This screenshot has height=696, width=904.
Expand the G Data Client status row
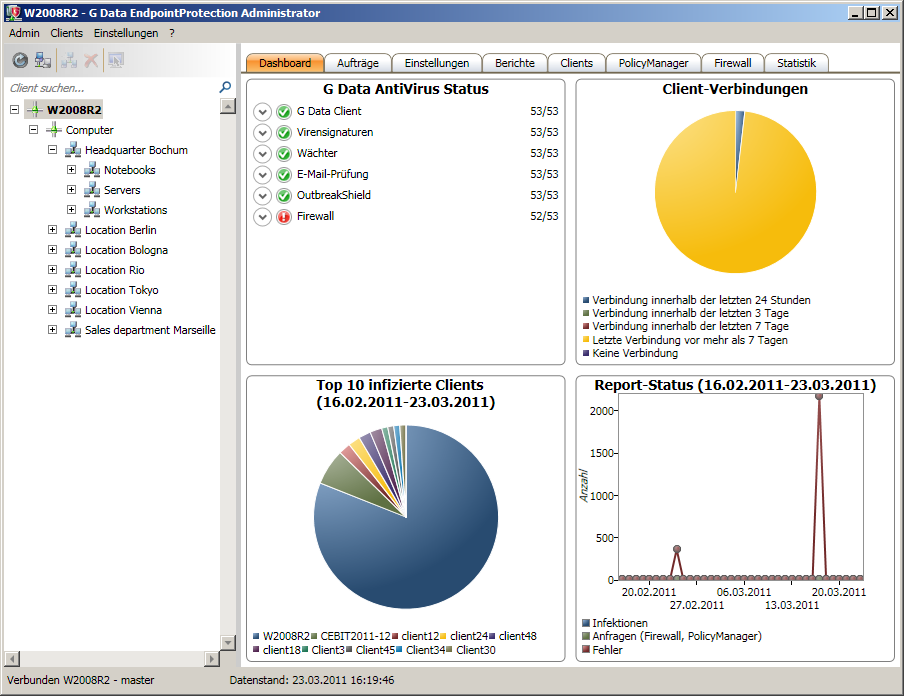(263, 112)
